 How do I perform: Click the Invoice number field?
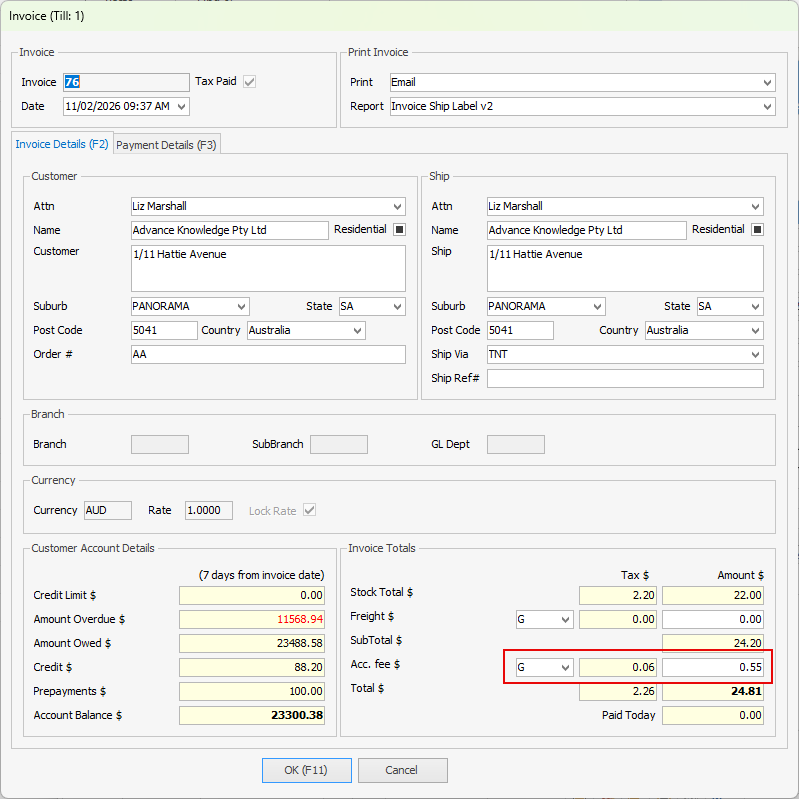coord(126,82)
